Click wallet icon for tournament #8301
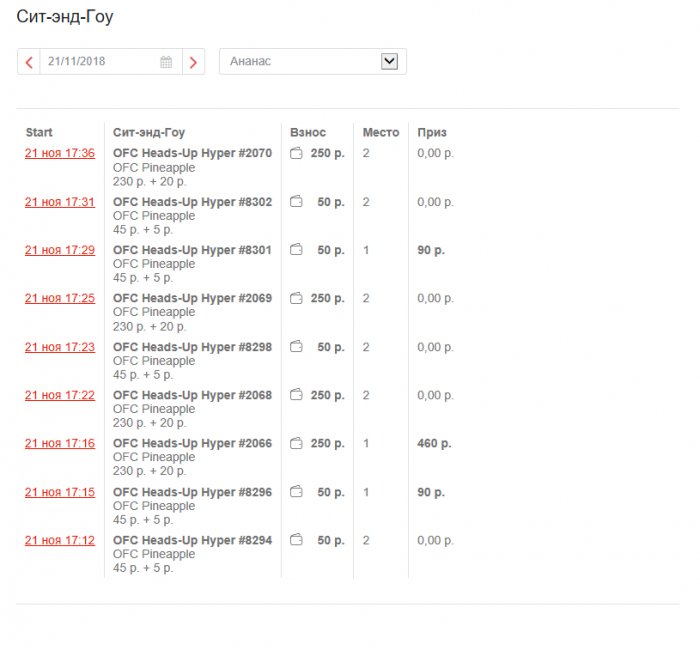The width and height of the screenshot is (700, 650). click(x=296, y=250)
